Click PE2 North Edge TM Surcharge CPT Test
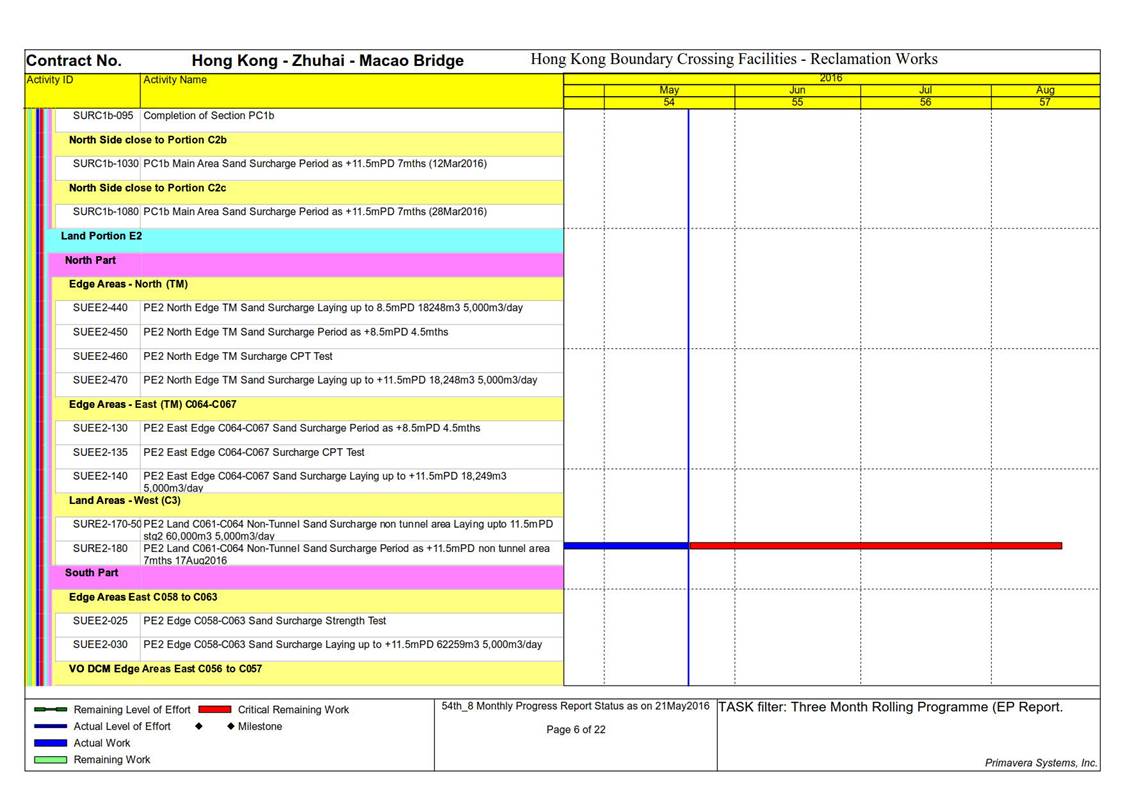1123x794 pixels. [x=238, y=356]
